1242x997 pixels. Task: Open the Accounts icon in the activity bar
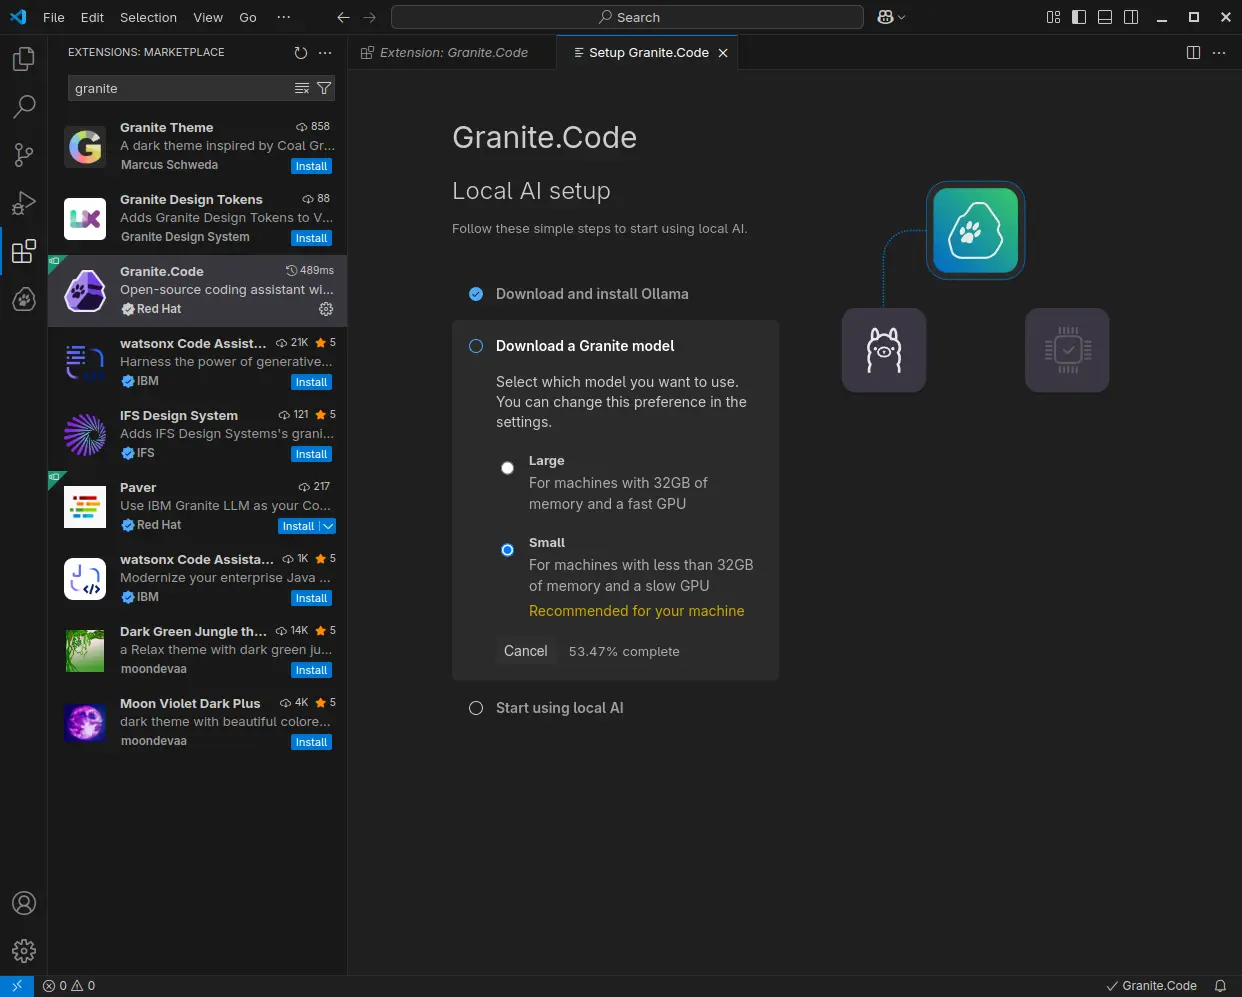(x=23, y=903)
